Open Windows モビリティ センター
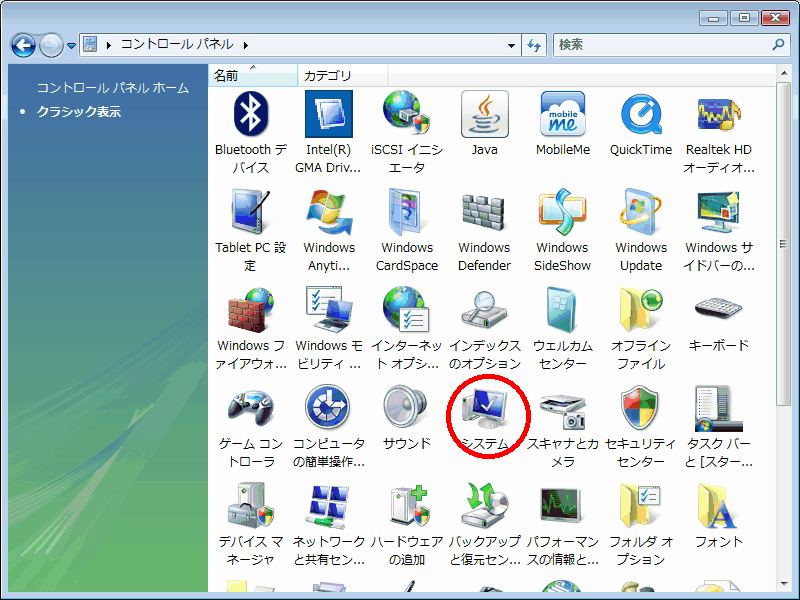The height and width of the screenshot is (600, 800). pyautogui.click(x=329, y=329)
